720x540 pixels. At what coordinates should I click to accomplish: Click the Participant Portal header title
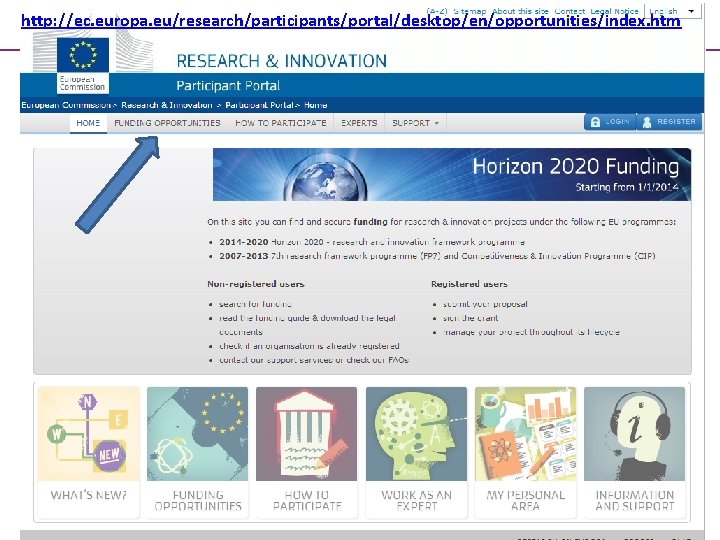click(x=228, y=86)
